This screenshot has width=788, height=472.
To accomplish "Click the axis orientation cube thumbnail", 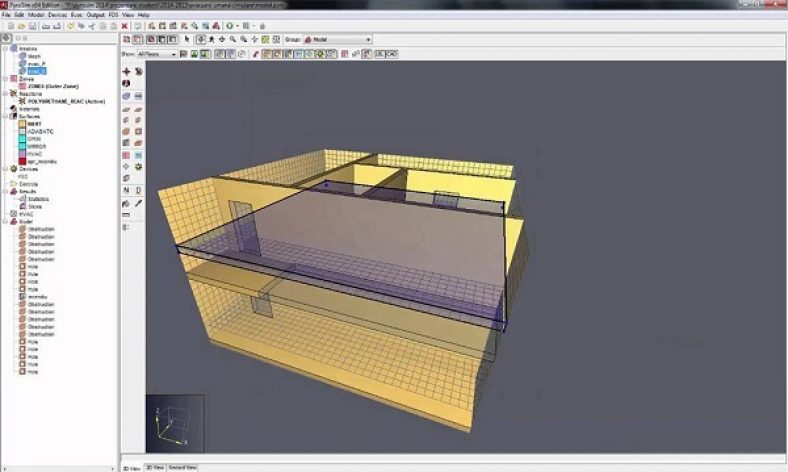I will [x=175, y=424].
